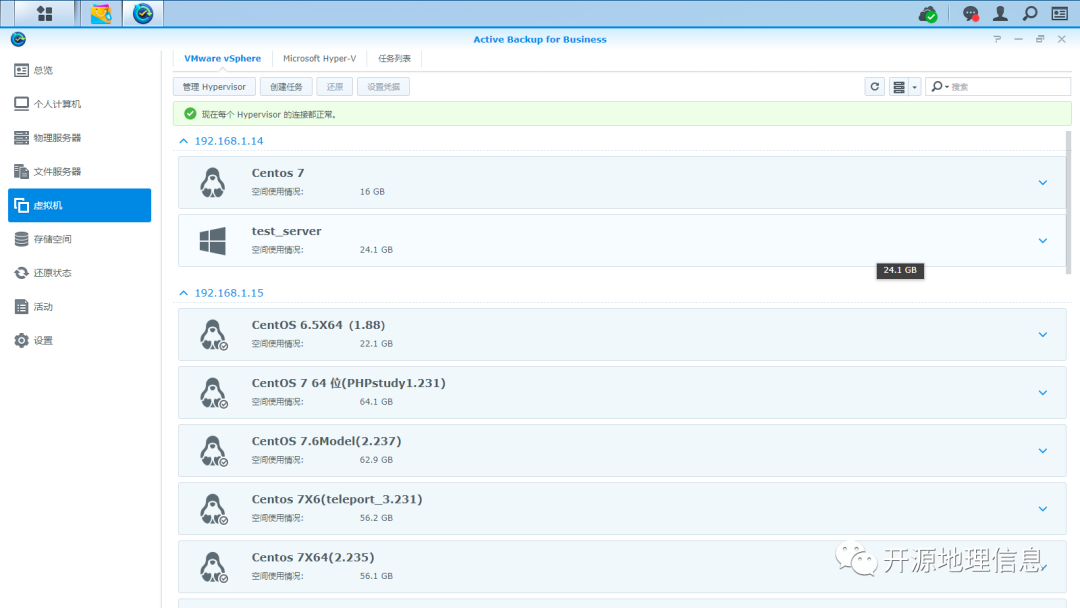The image size is (1080, 608).
Task: Select CentOS 6.5X64 (1.88) name
Action: point(318,325)
